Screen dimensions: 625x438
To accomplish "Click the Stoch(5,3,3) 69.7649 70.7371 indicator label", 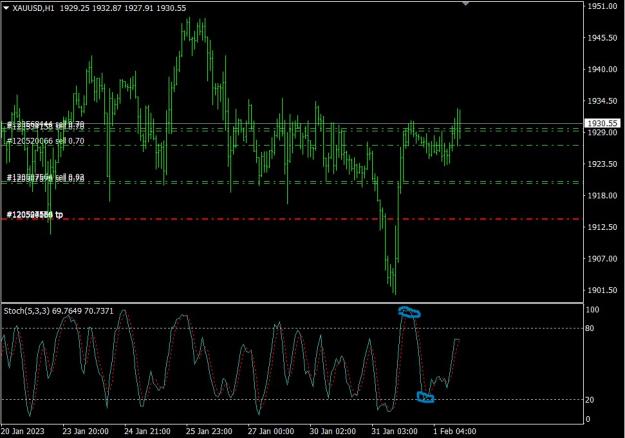I will pyautogui.click(x=59, y=311).
